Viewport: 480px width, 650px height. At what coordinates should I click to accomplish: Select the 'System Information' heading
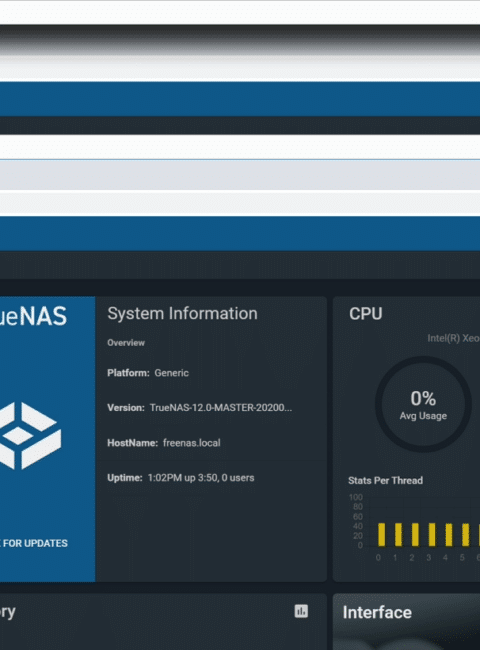point(182,313)
